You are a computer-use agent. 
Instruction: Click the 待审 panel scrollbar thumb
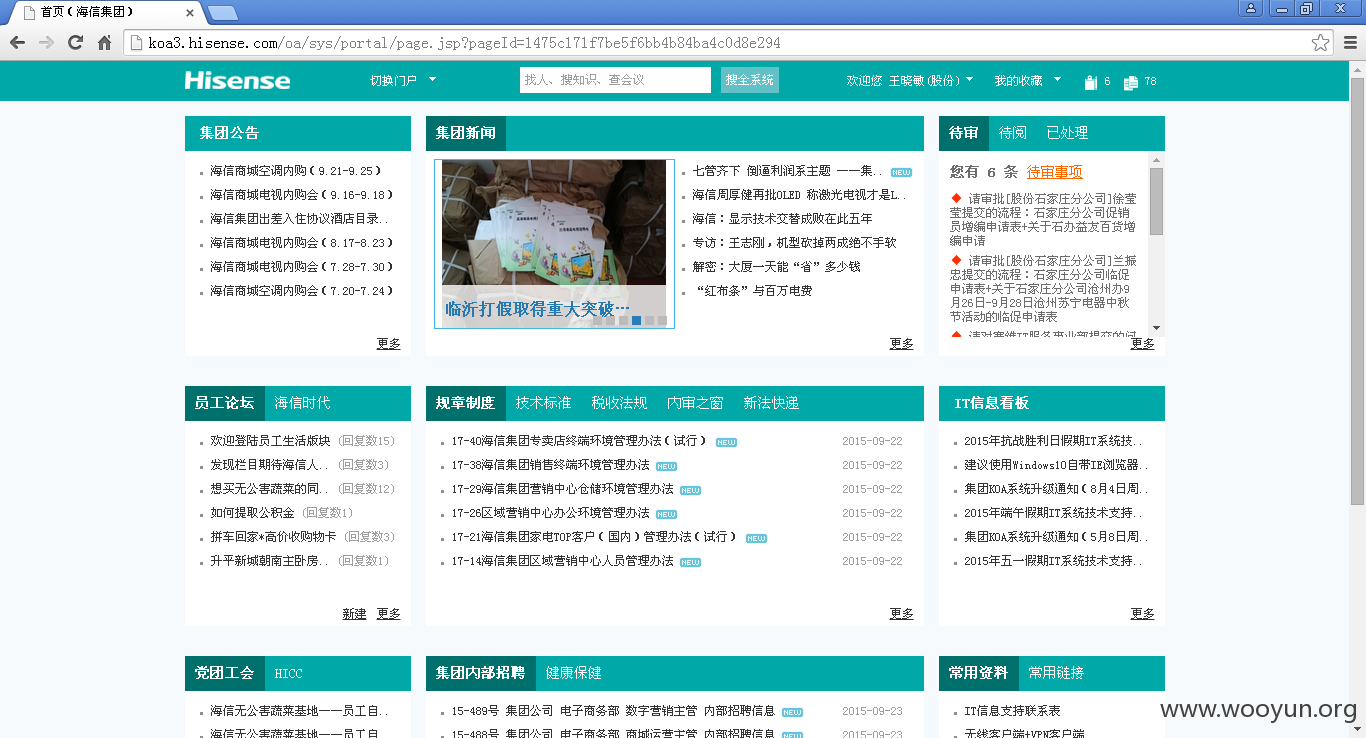click(1156, 201)
